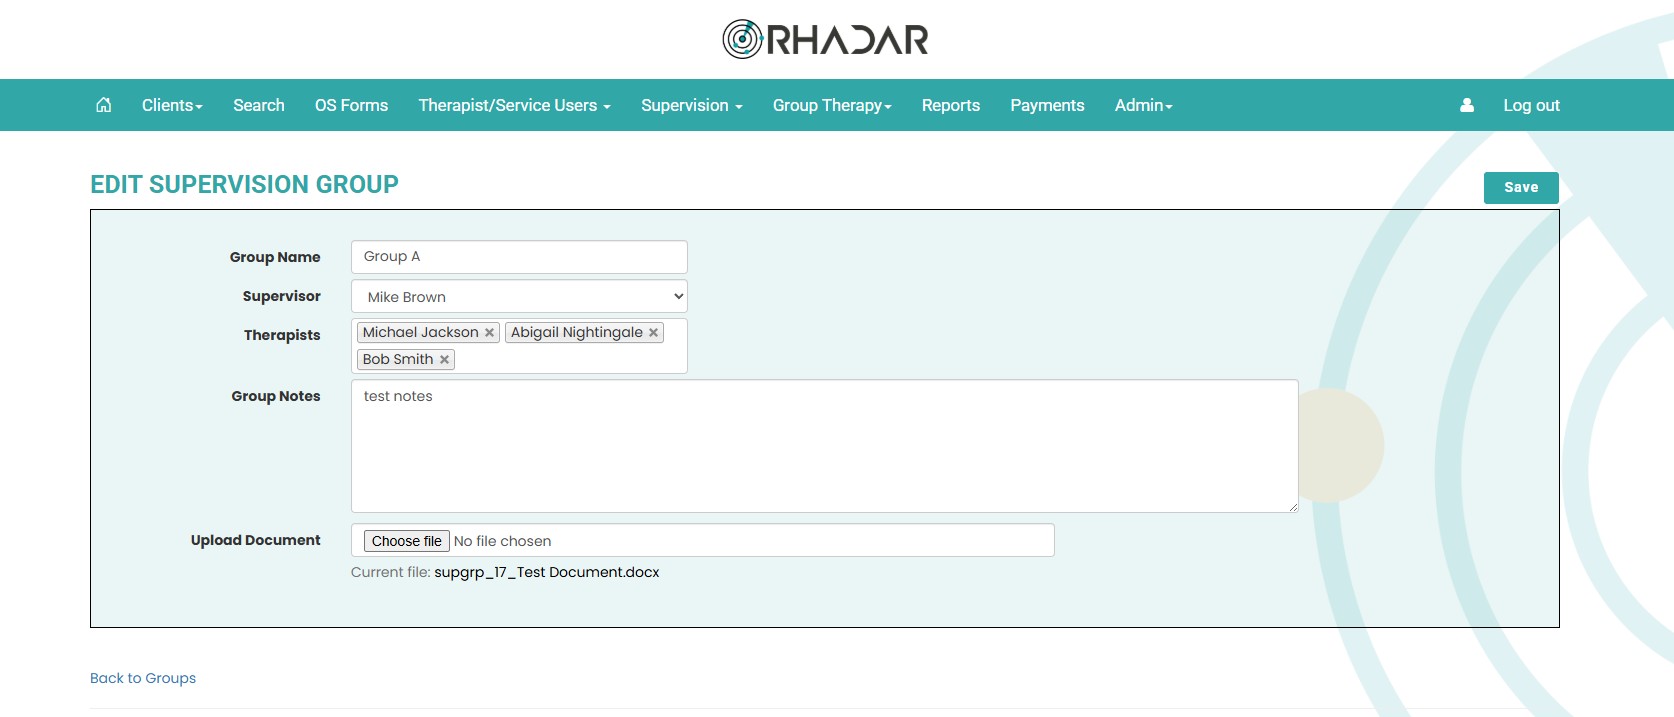Click the Group Notes label
Screen dimensions: 1674x717
point(276,396)
